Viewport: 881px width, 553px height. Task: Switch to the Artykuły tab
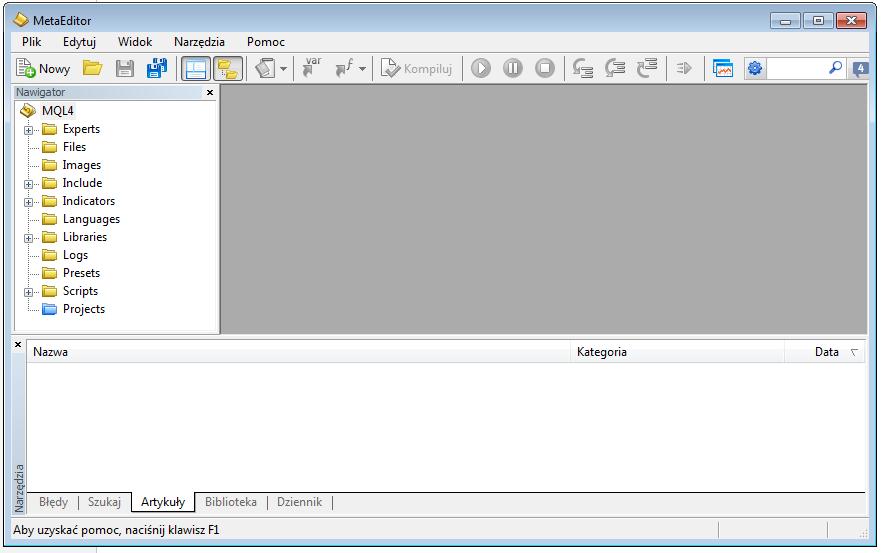(x=163, y=502)
